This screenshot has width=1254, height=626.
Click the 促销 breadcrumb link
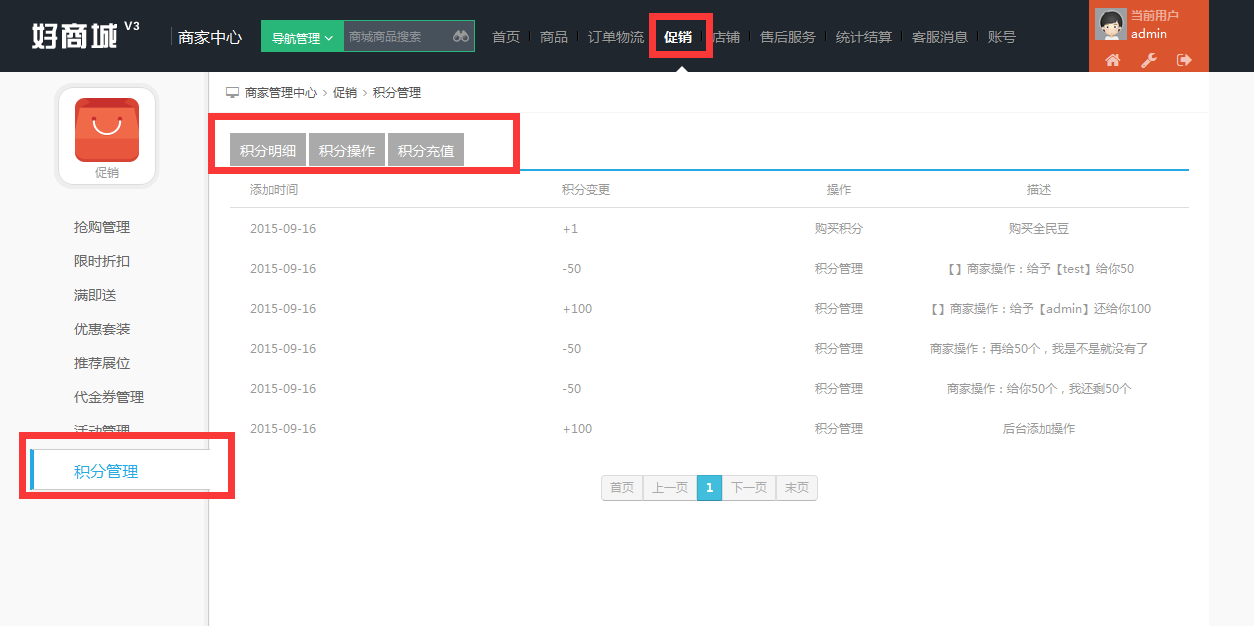[345, 92]
